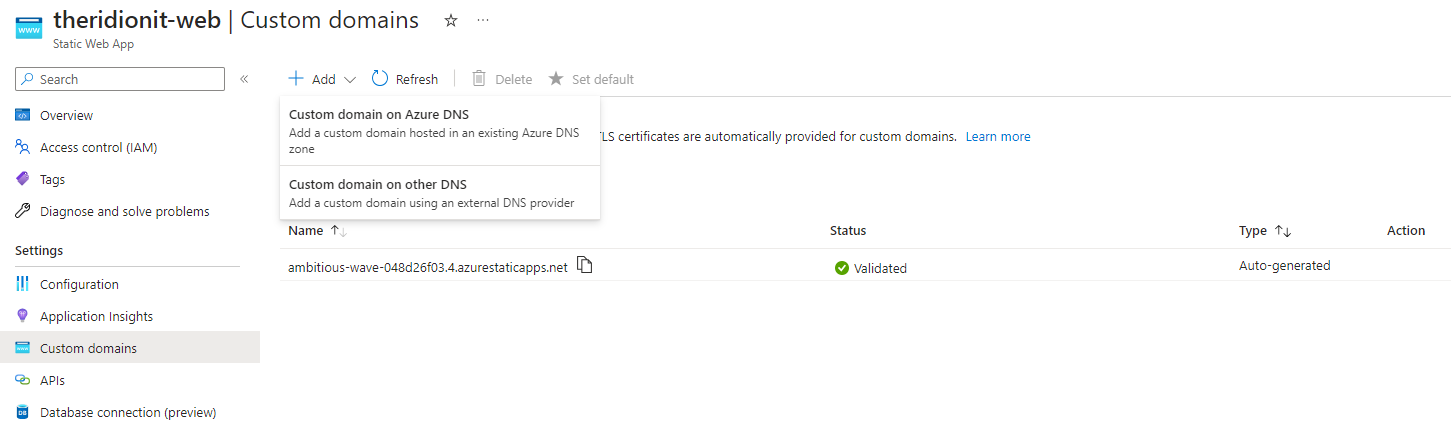Click the Static Web App resource icon
Image resolution: width=1451 pixels, height=425 pixels.
point(28,27)
